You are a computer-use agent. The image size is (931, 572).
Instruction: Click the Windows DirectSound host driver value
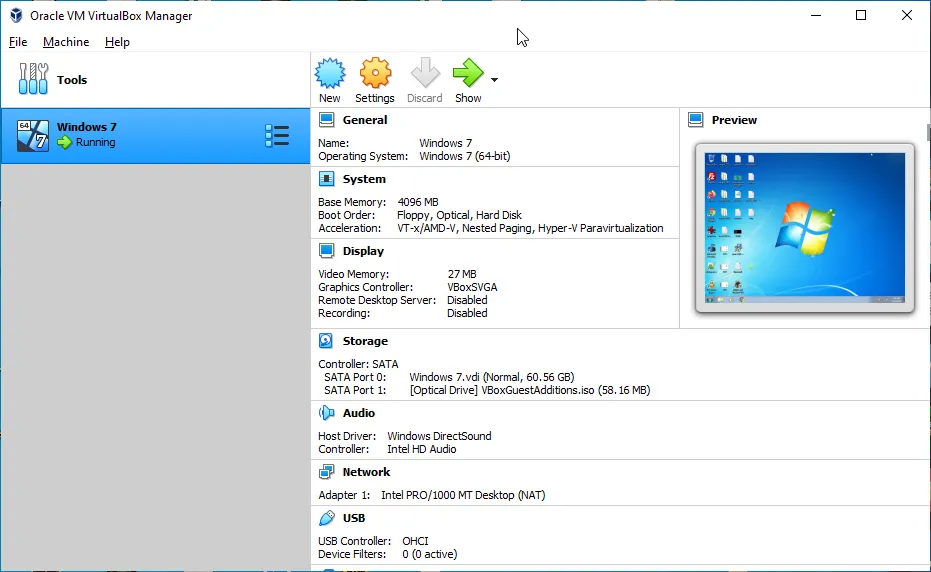(x=439, y=436)
